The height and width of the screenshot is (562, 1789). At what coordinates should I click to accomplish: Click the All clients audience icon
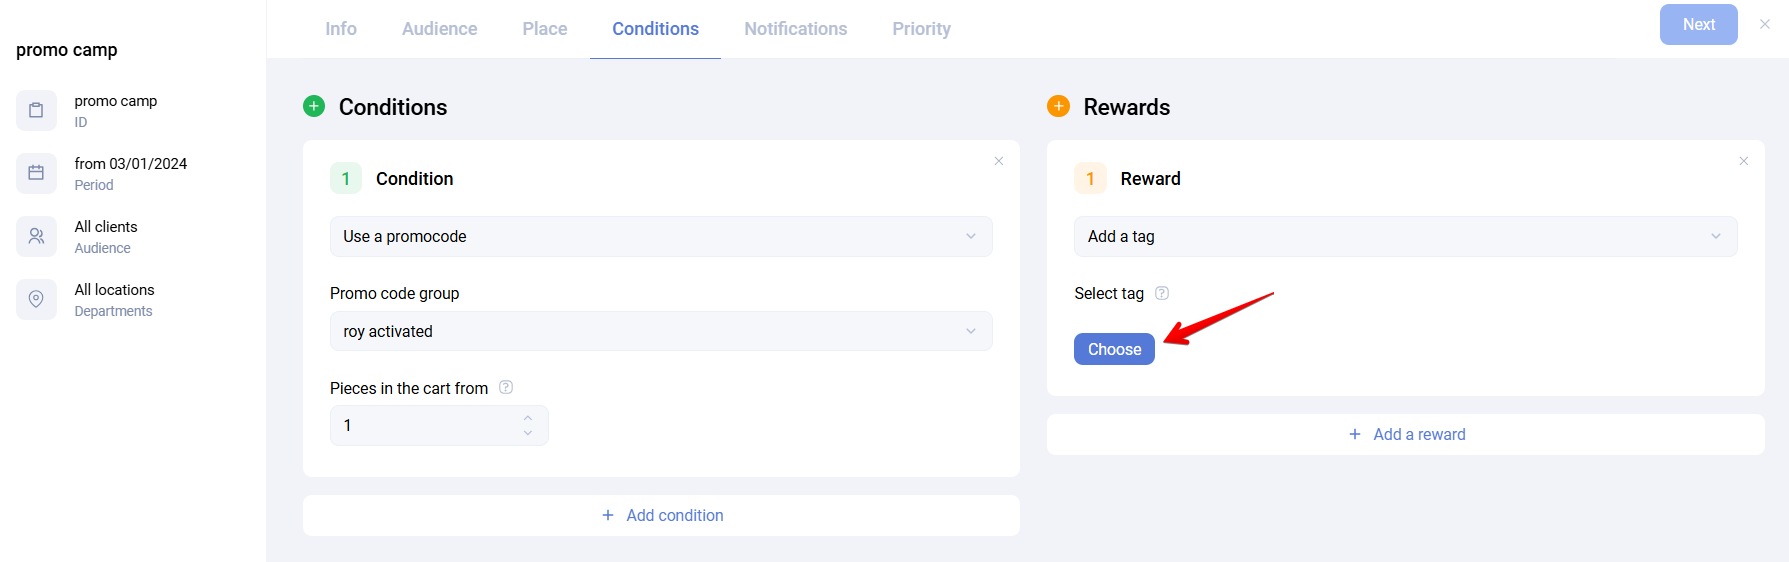click(36, 236)
